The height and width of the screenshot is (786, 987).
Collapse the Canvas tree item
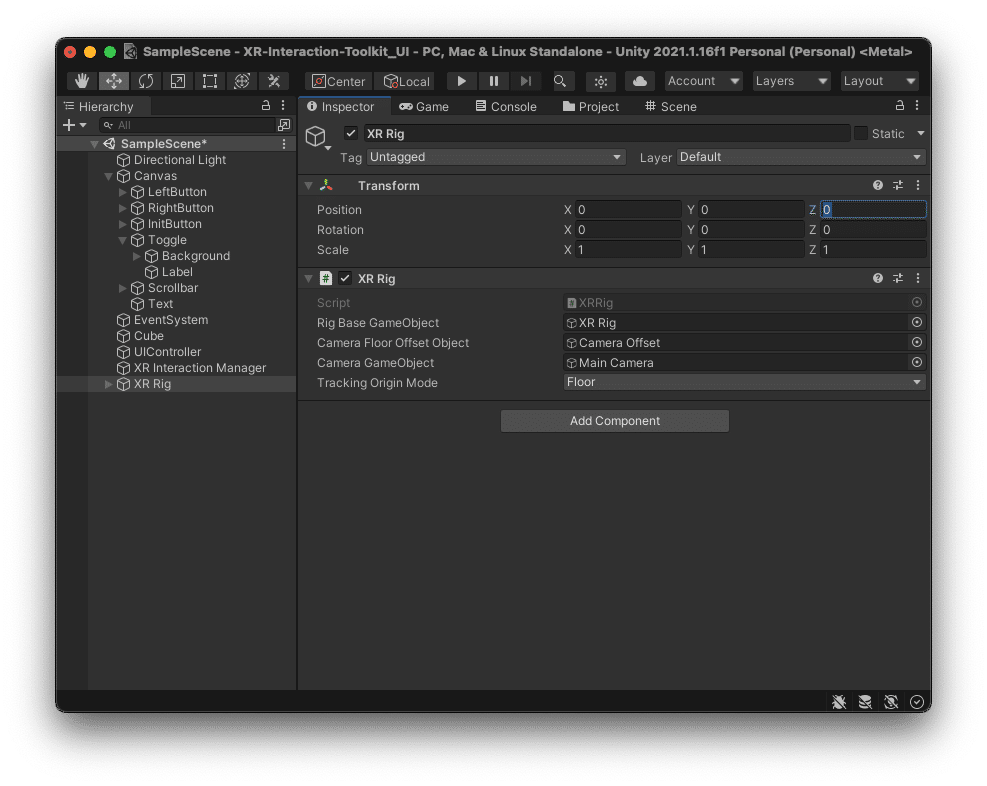click(x=108, y=176)
